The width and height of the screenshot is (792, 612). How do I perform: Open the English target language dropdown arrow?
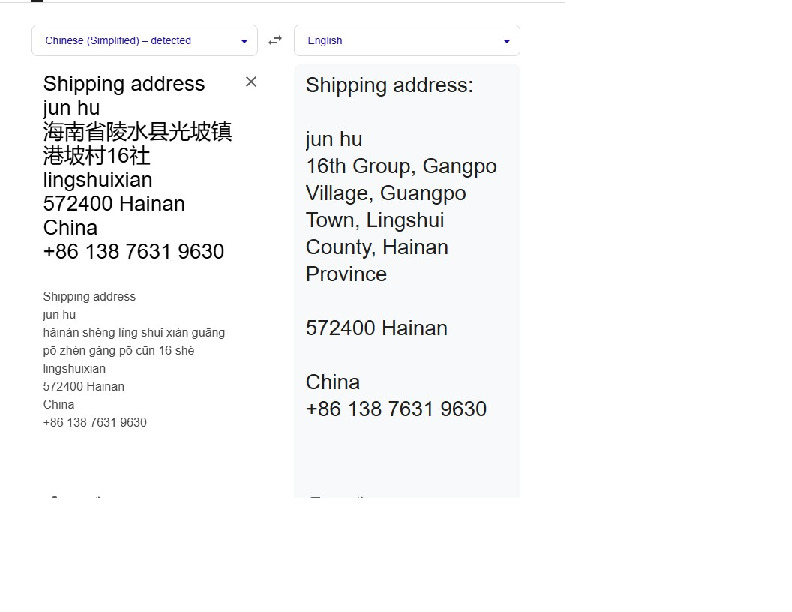pos(506,42)
